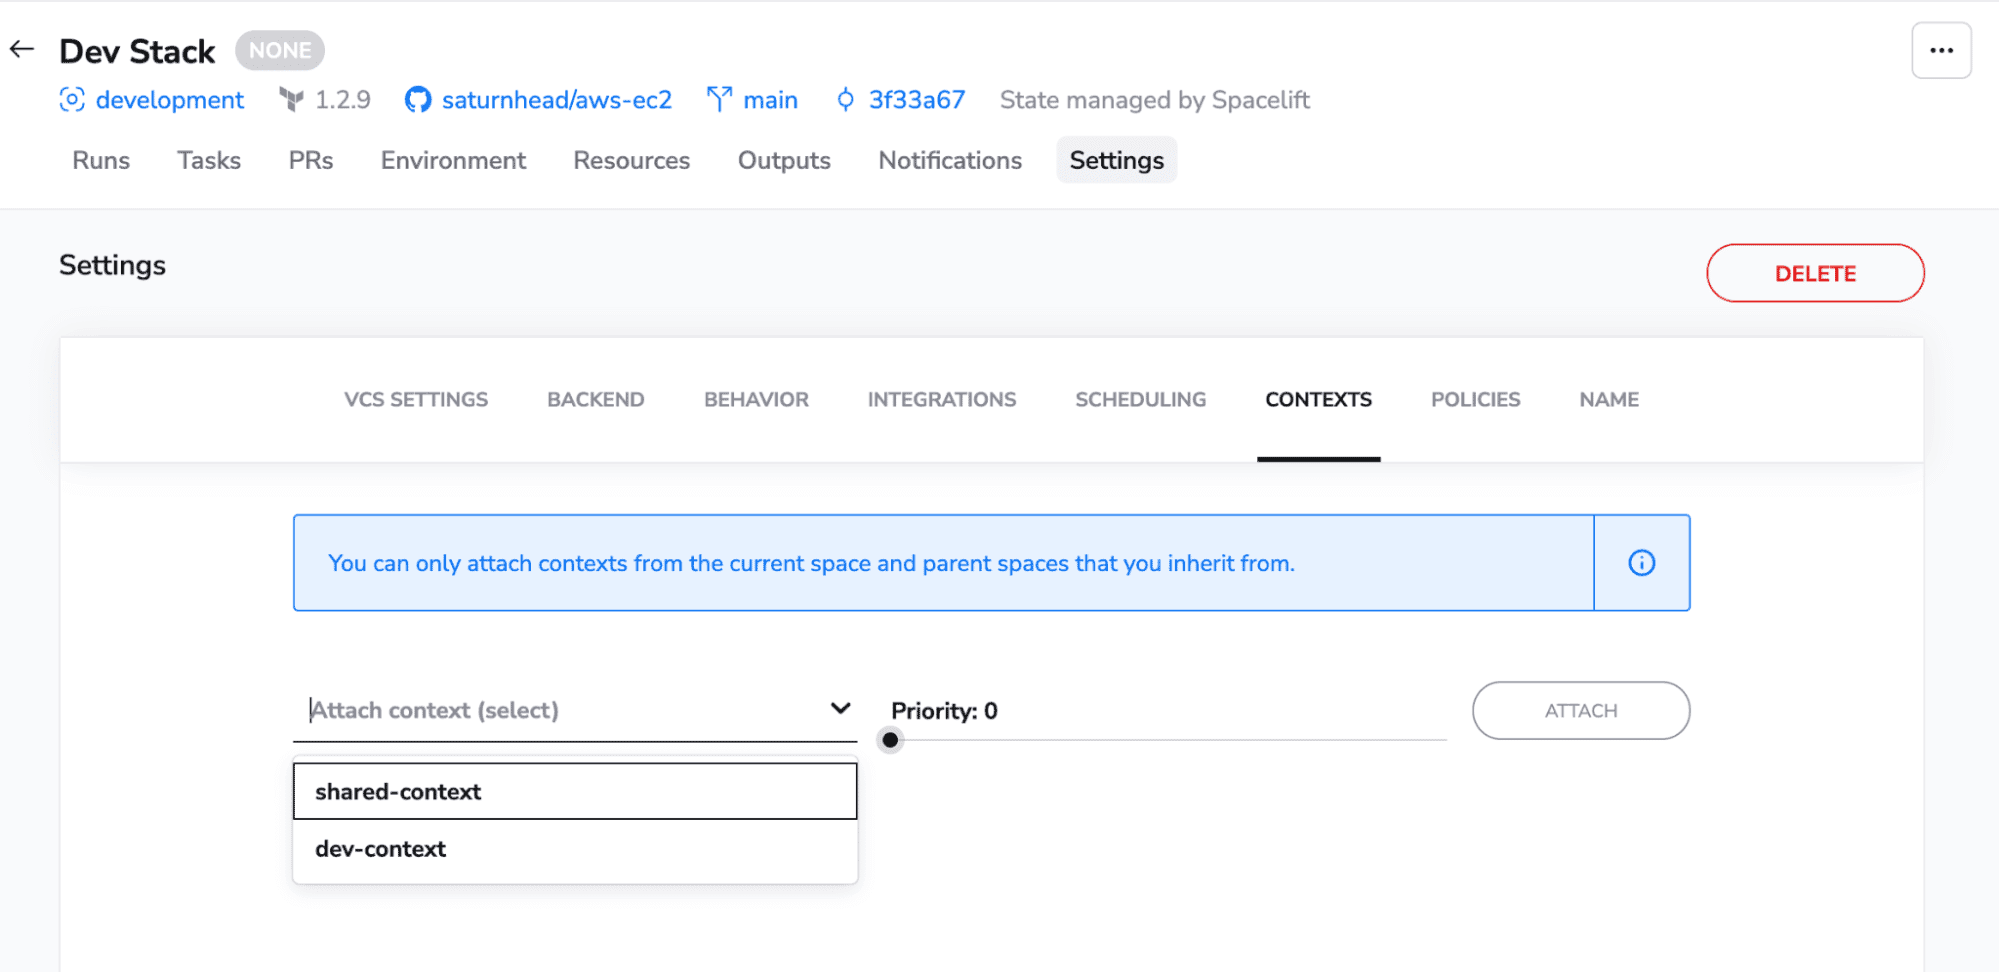Click the GitHub icon beside saturnhead/aws-ec2
The image size is (1999, 973).
pos(417,100)
